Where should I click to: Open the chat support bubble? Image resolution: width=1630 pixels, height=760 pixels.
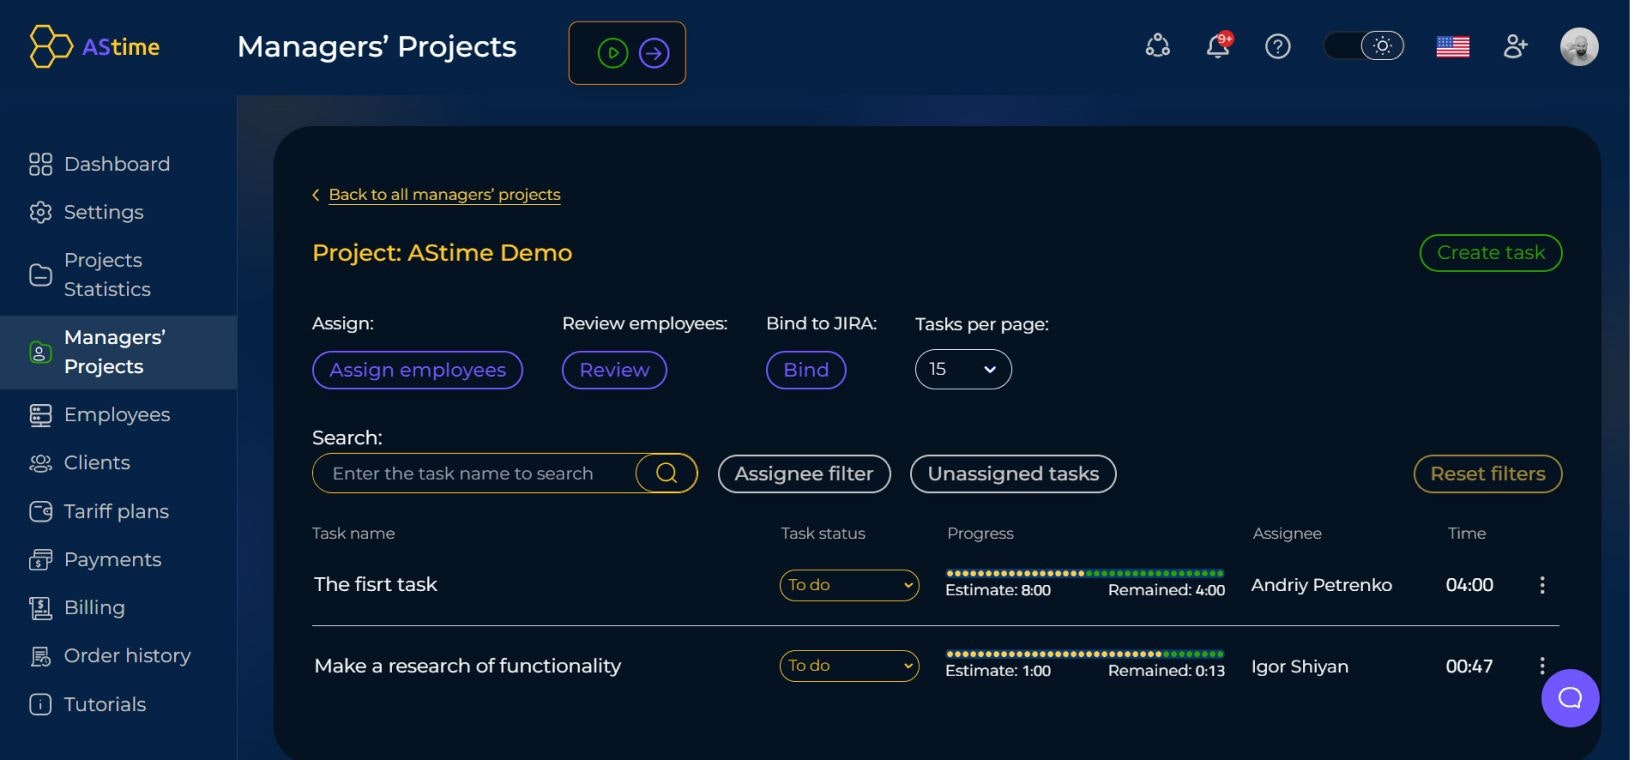pyautogui.click(x=1570, y=698)
